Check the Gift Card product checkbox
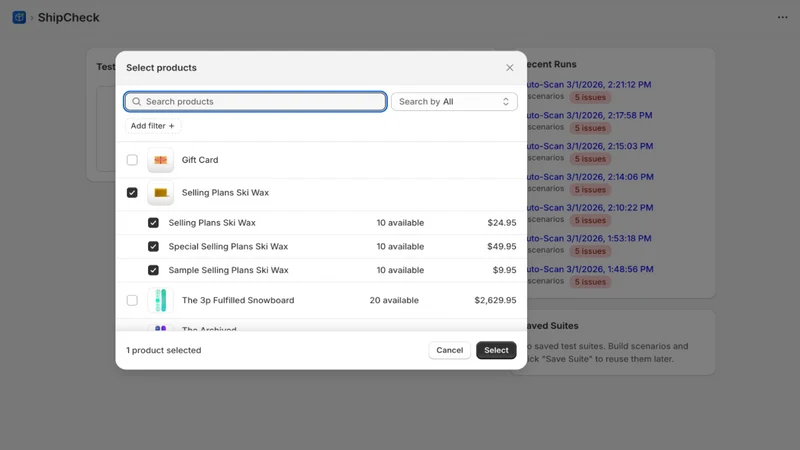The image size is (800, 450). 132,160
